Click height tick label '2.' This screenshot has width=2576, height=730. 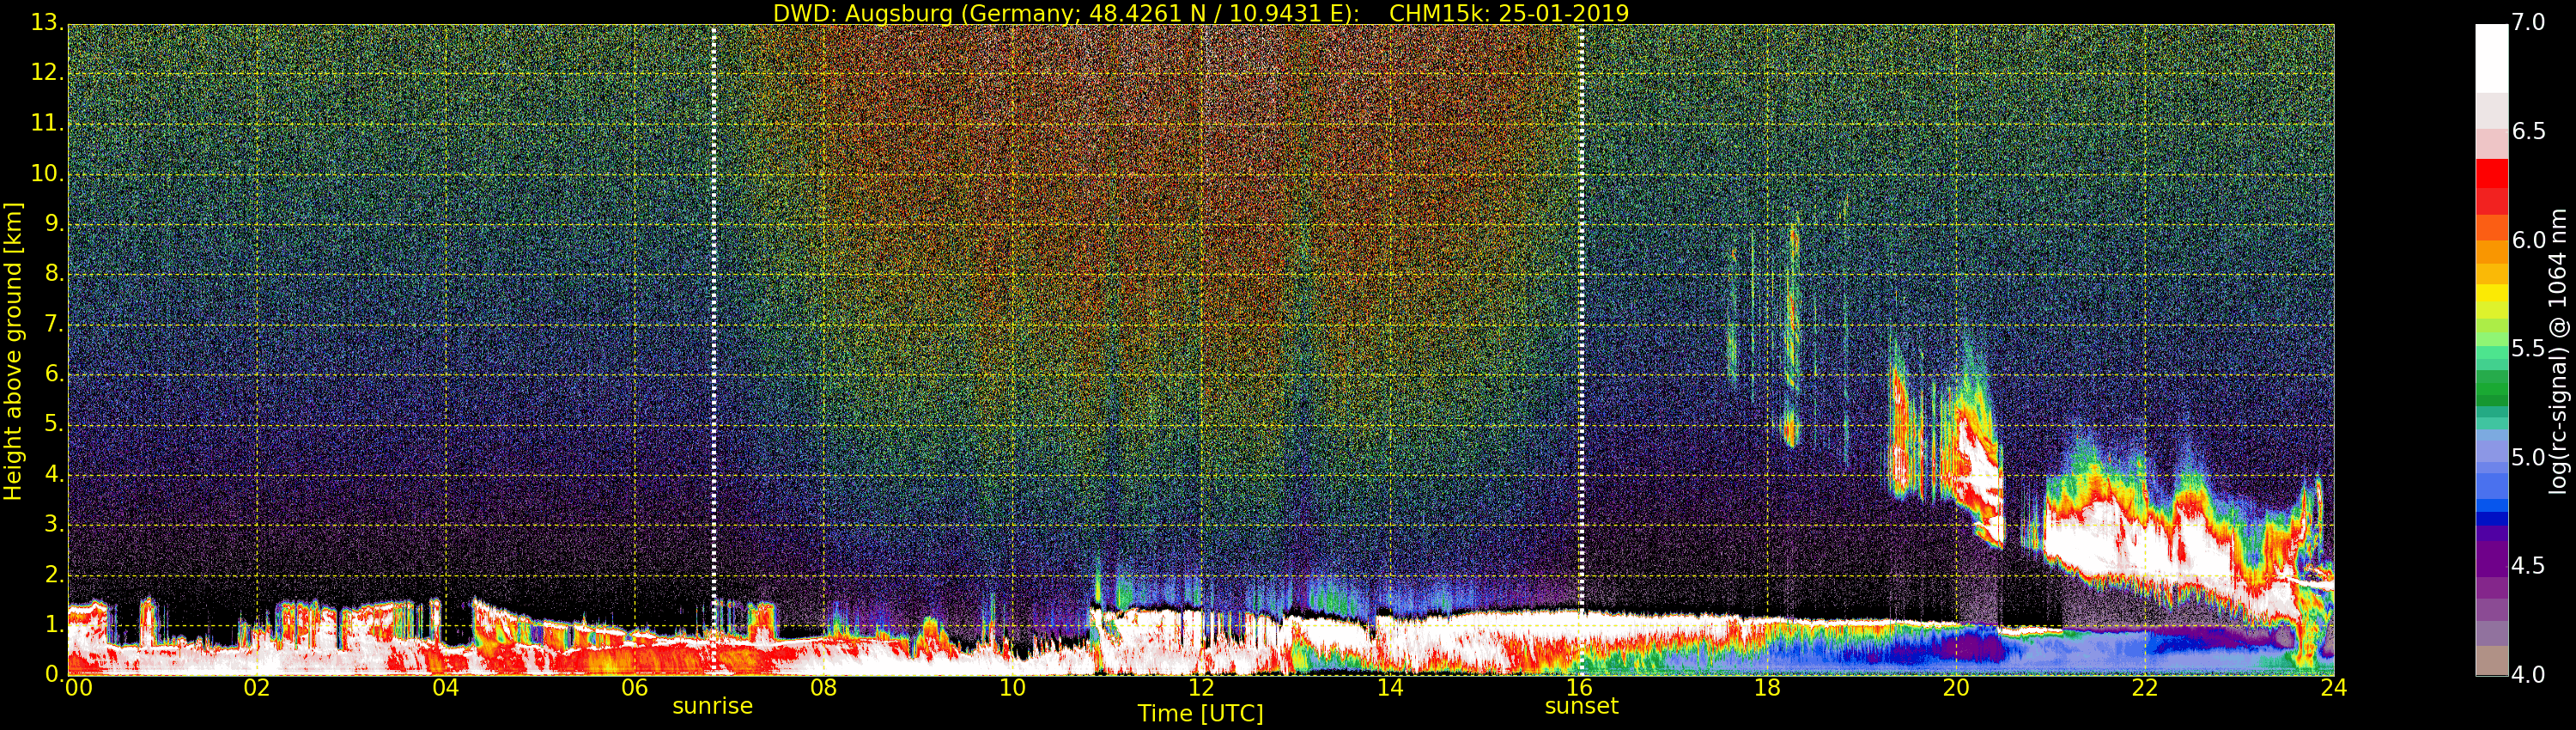pos(53,574)
